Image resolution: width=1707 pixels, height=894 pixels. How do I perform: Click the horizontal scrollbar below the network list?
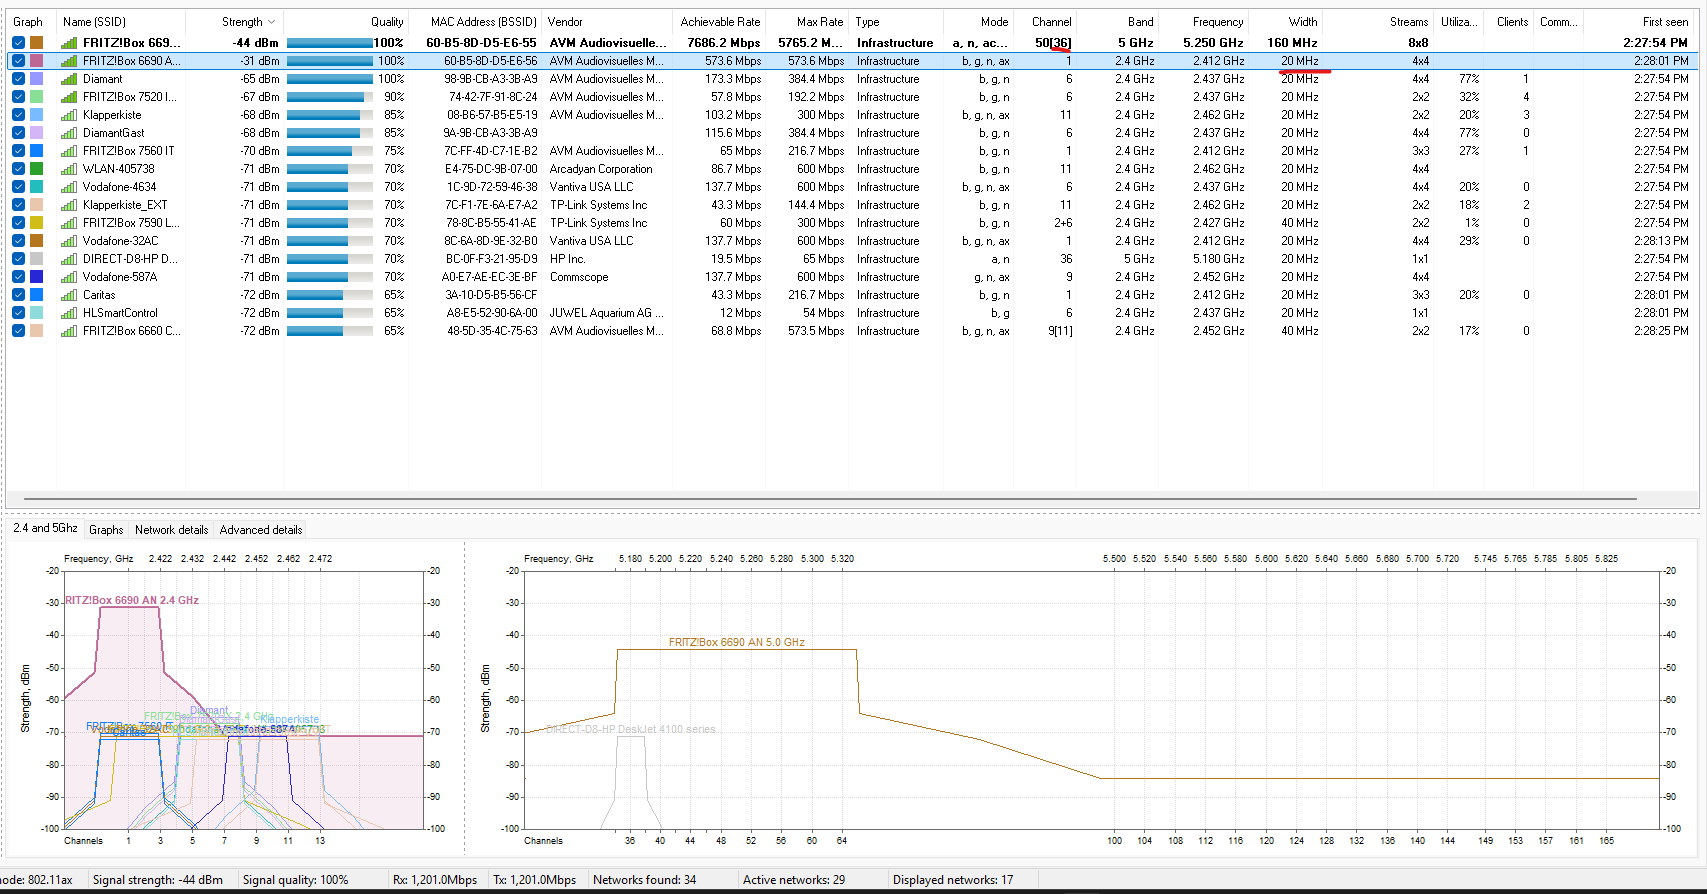coord(830,498)
